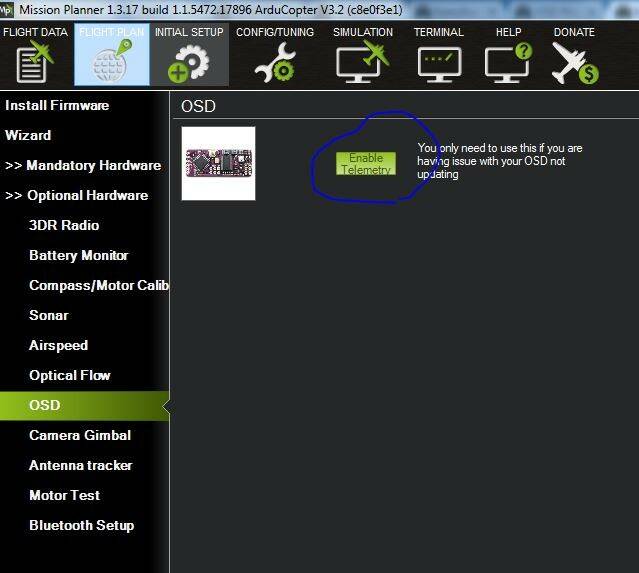This screenshot has width=639, height=573.
Task: Click the OSD telemetry help text
Action: tap(500, 161)
